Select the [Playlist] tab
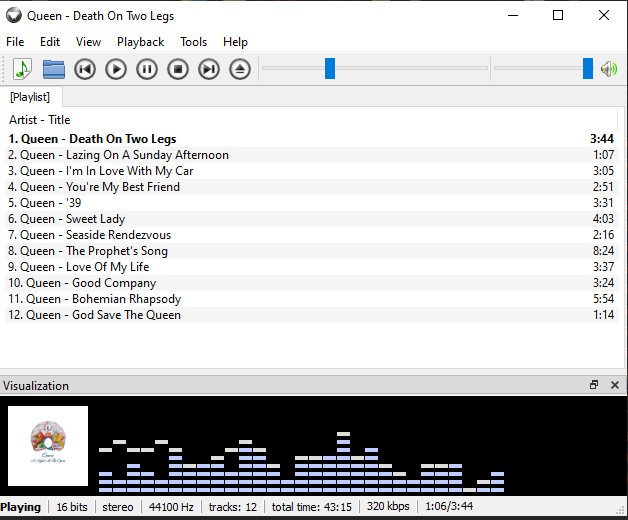 pyautogui.click(x=30, y=97)
